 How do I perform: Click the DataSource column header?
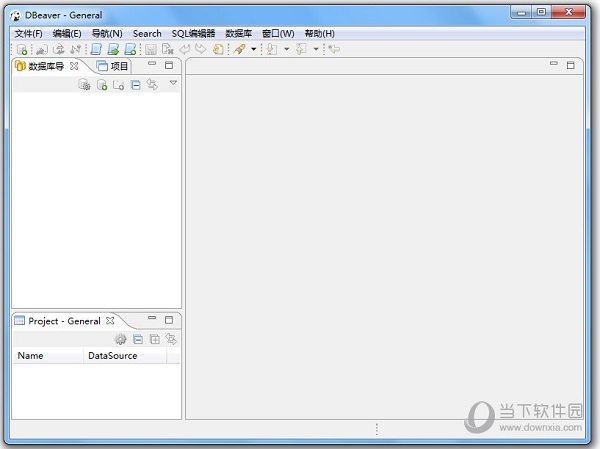click(125, 356)
